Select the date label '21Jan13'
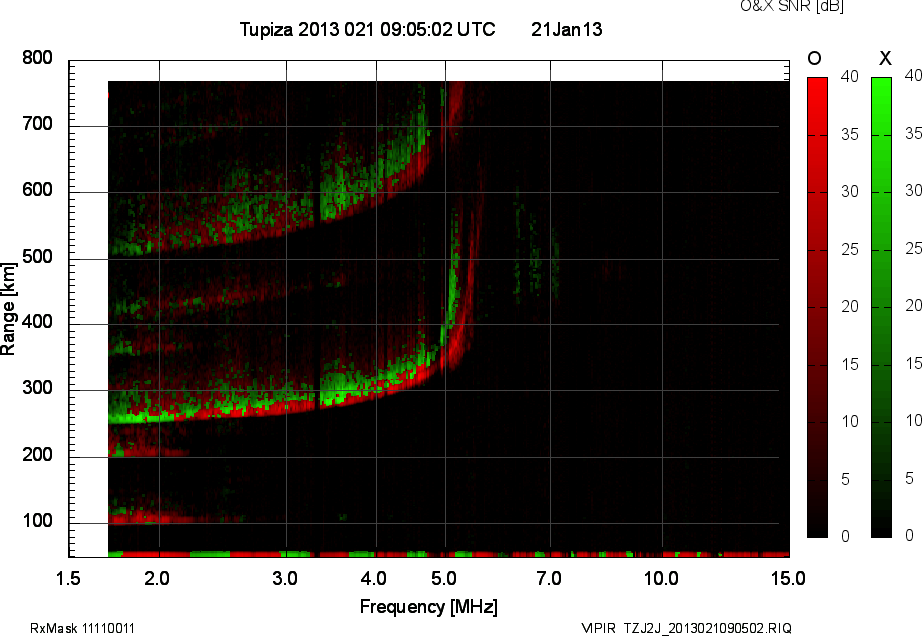Screen dimensions: 922x636 pos(566,29)
